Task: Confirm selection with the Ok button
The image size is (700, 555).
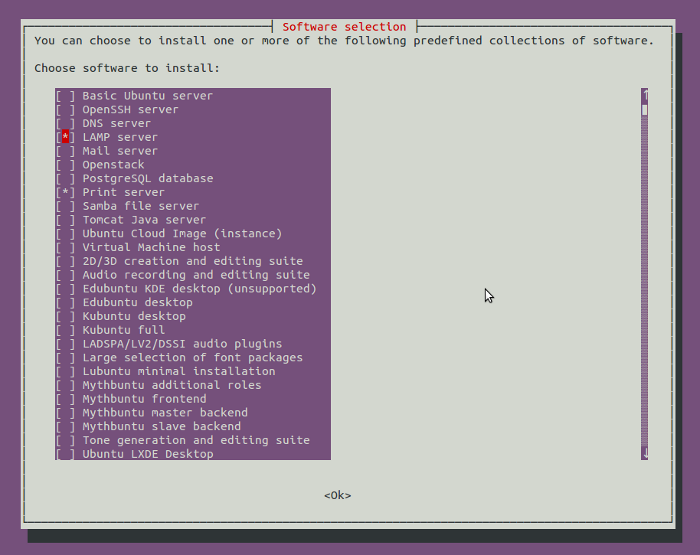Action: (x=338, y=495)
